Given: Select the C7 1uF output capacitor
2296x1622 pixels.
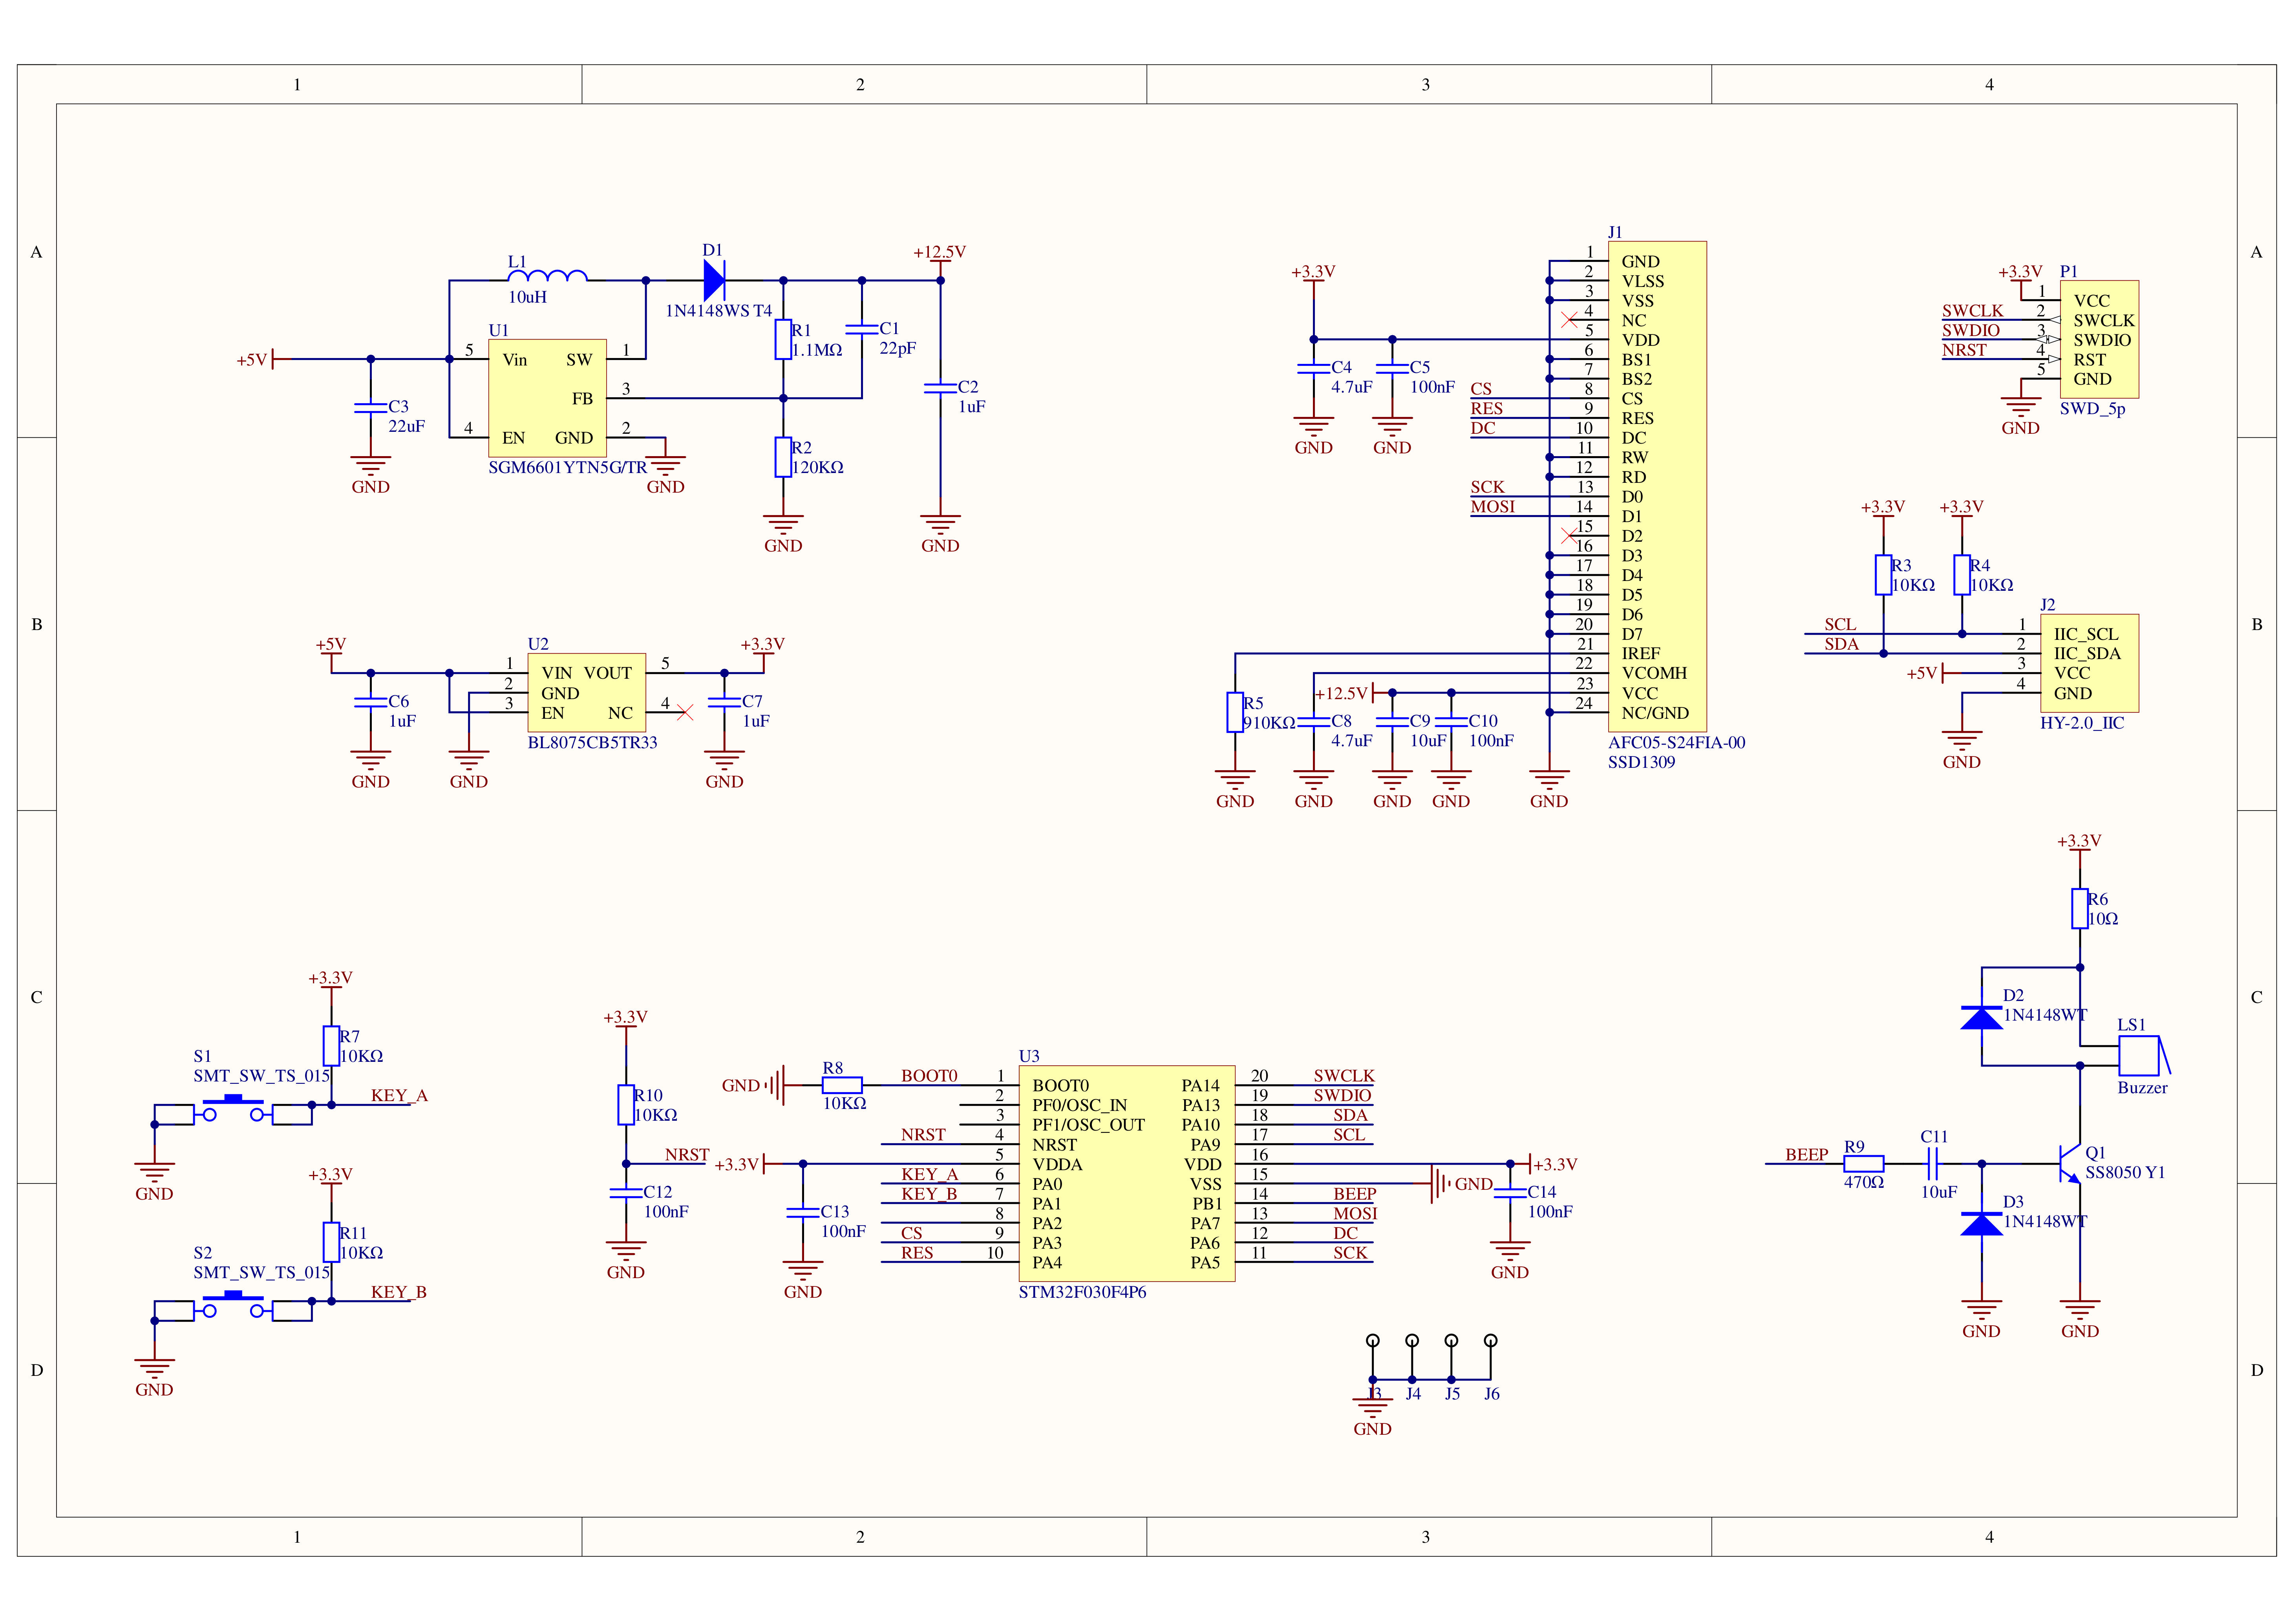Looking at the screenshot, I should [724, 701].
